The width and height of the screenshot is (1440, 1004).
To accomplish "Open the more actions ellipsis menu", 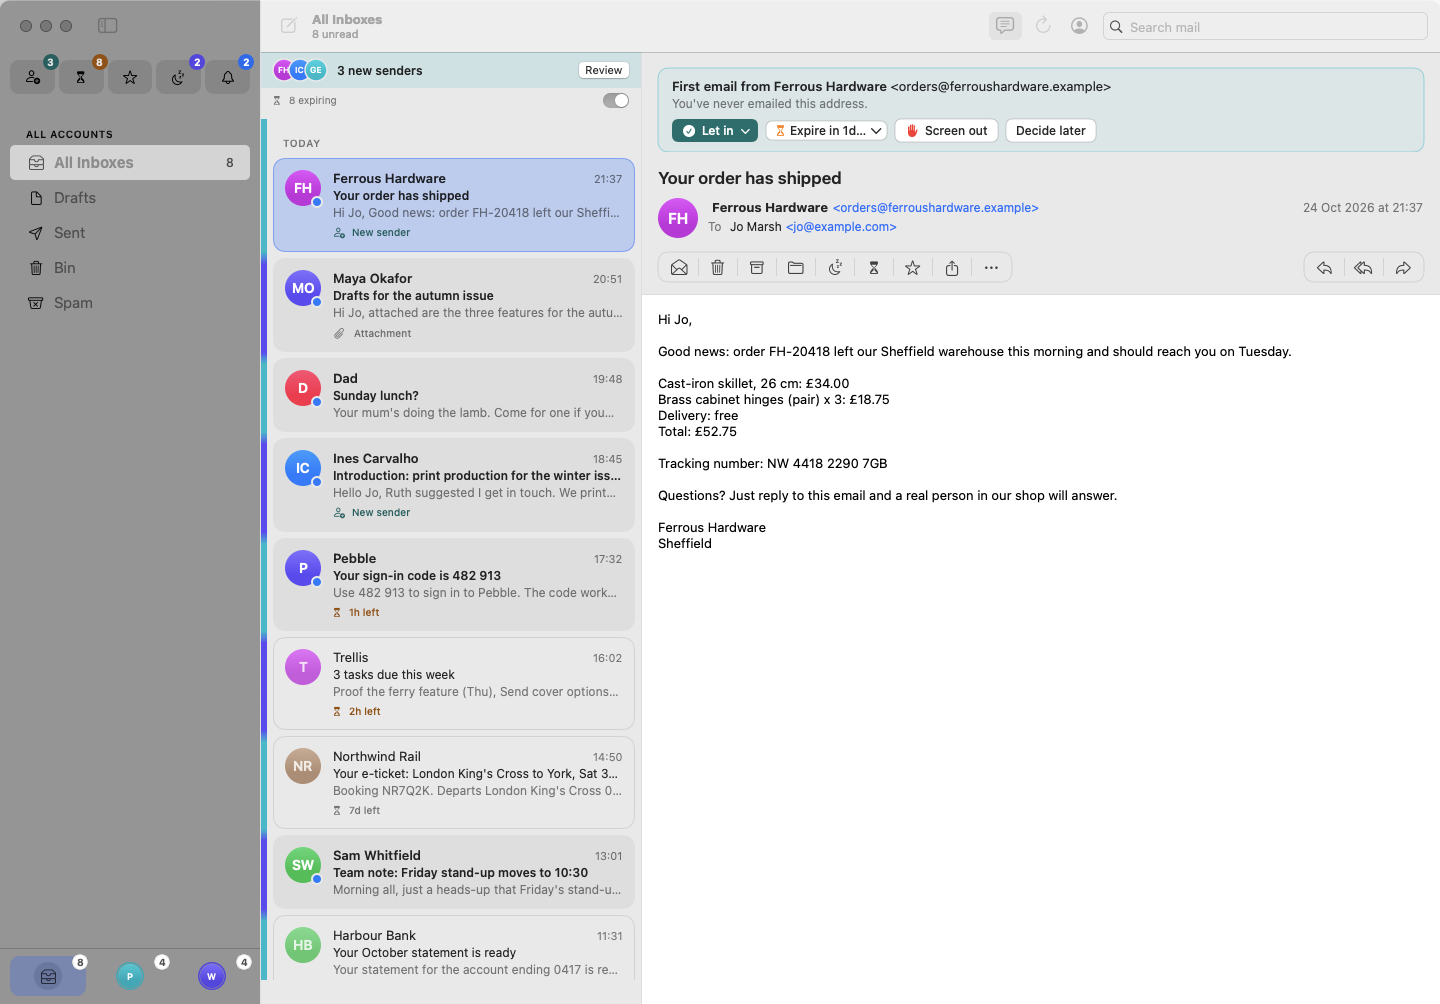I will [x=991, y=267].
